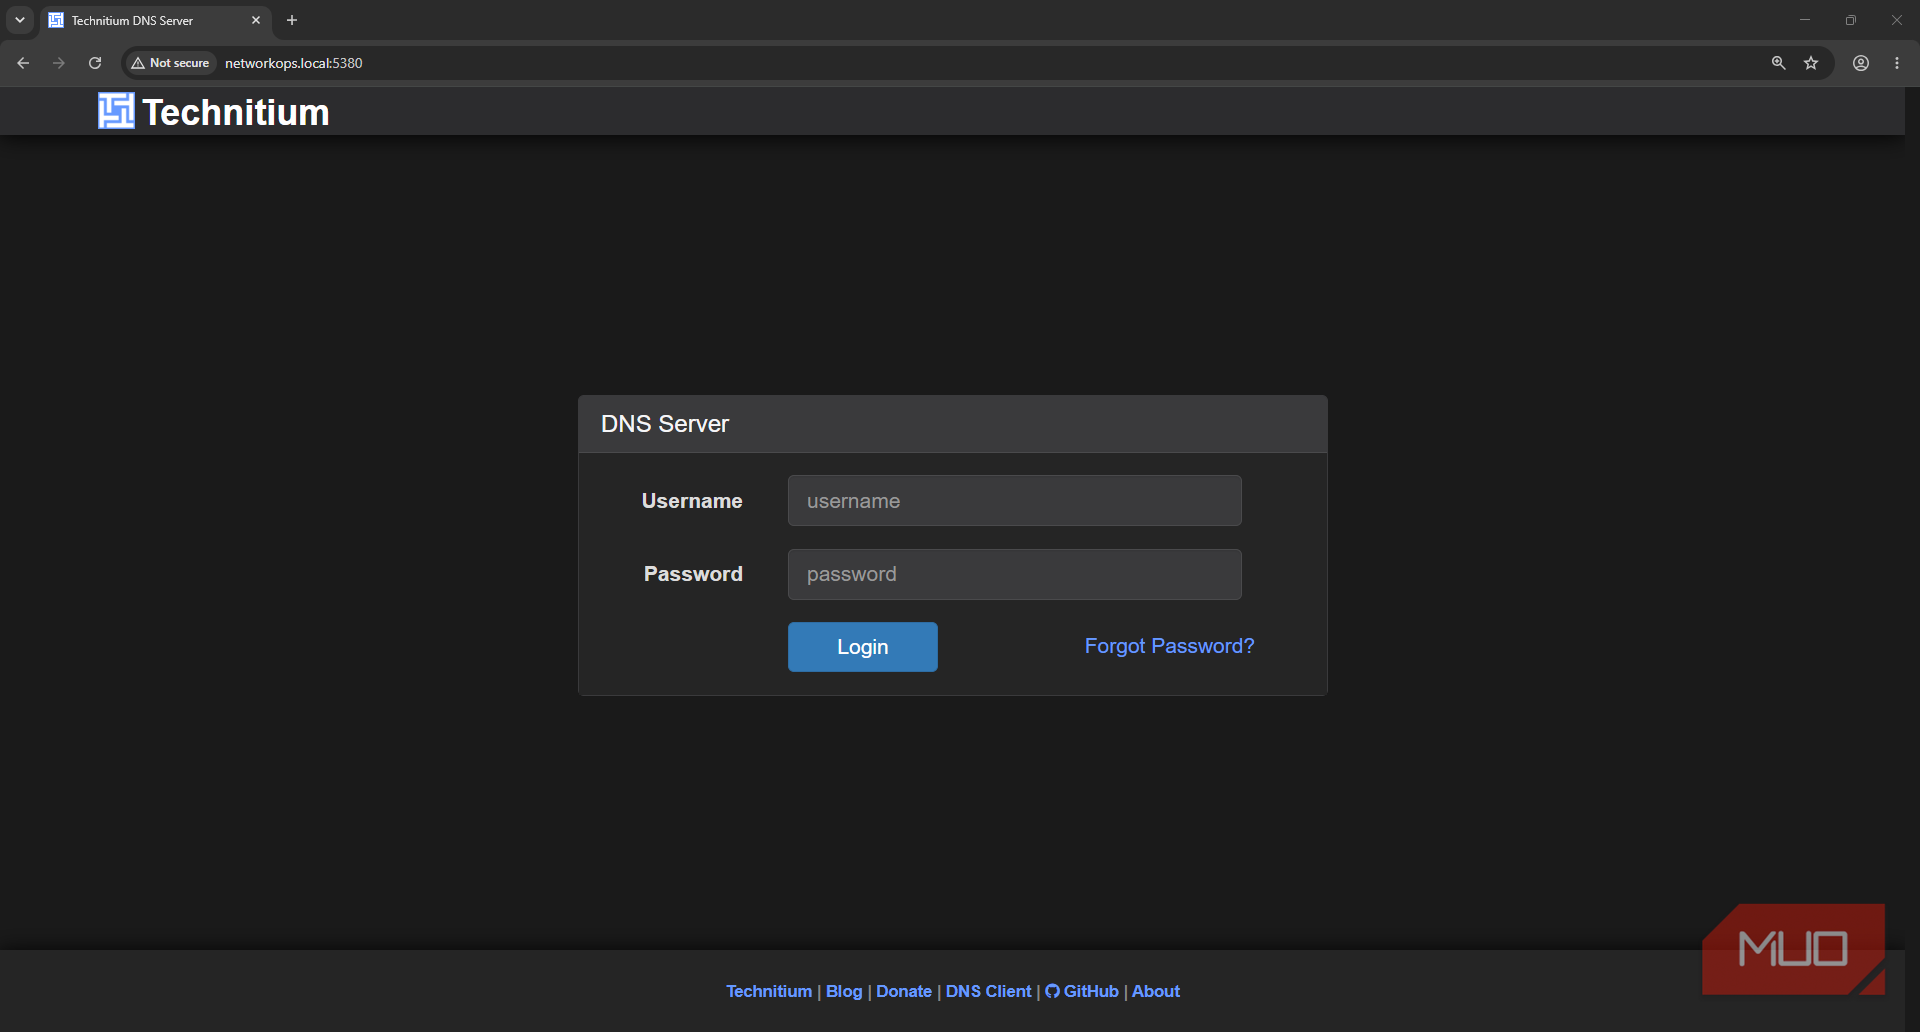This screenshot has width=1920, height=1032.
Task: Open the Technitium footer link
Action: pyautogui.click(x=769, y=991)
